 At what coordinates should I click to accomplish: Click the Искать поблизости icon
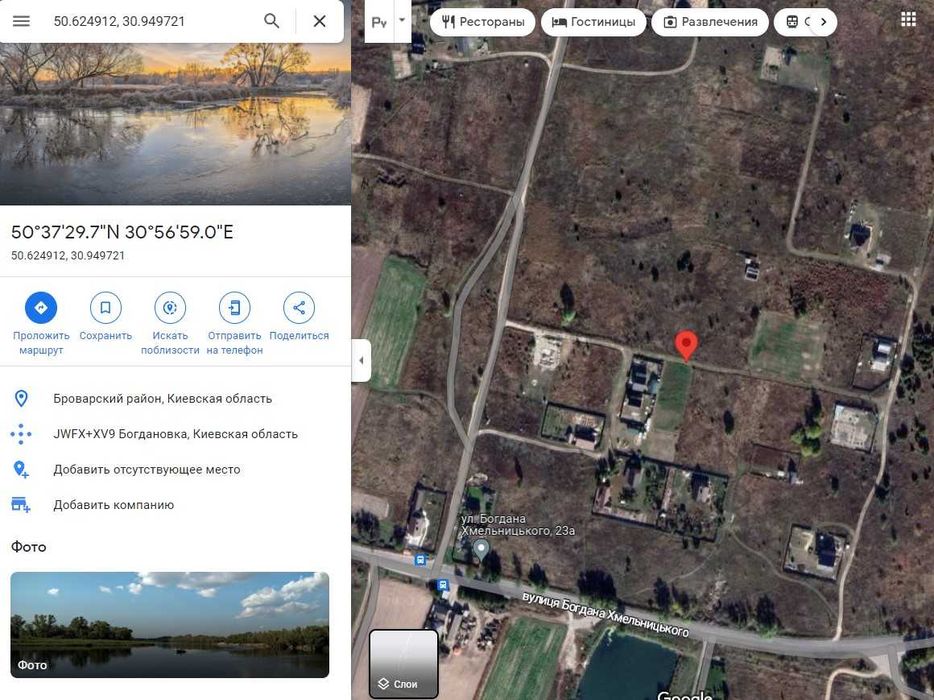[x=170, y=307]
